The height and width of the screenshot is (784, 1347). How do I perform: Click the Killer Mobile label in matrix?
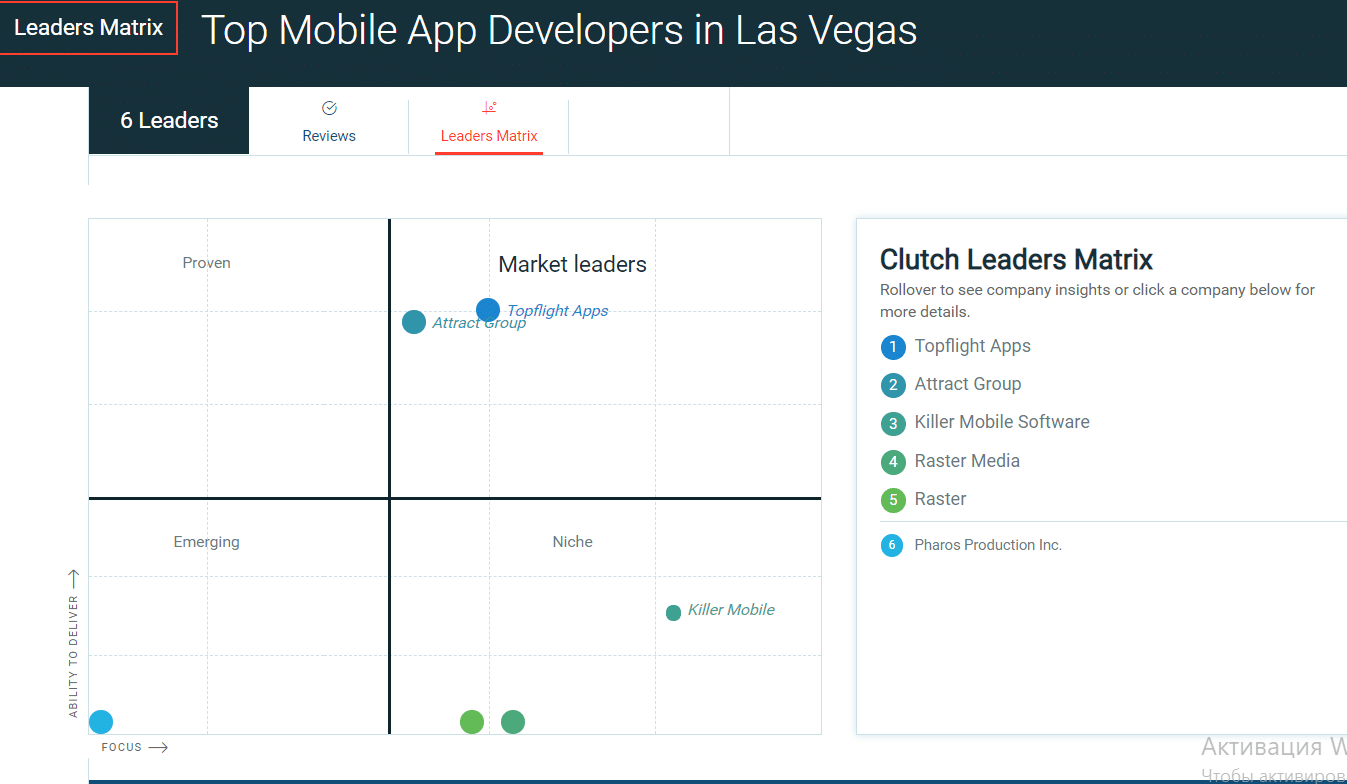pos(731,610)
